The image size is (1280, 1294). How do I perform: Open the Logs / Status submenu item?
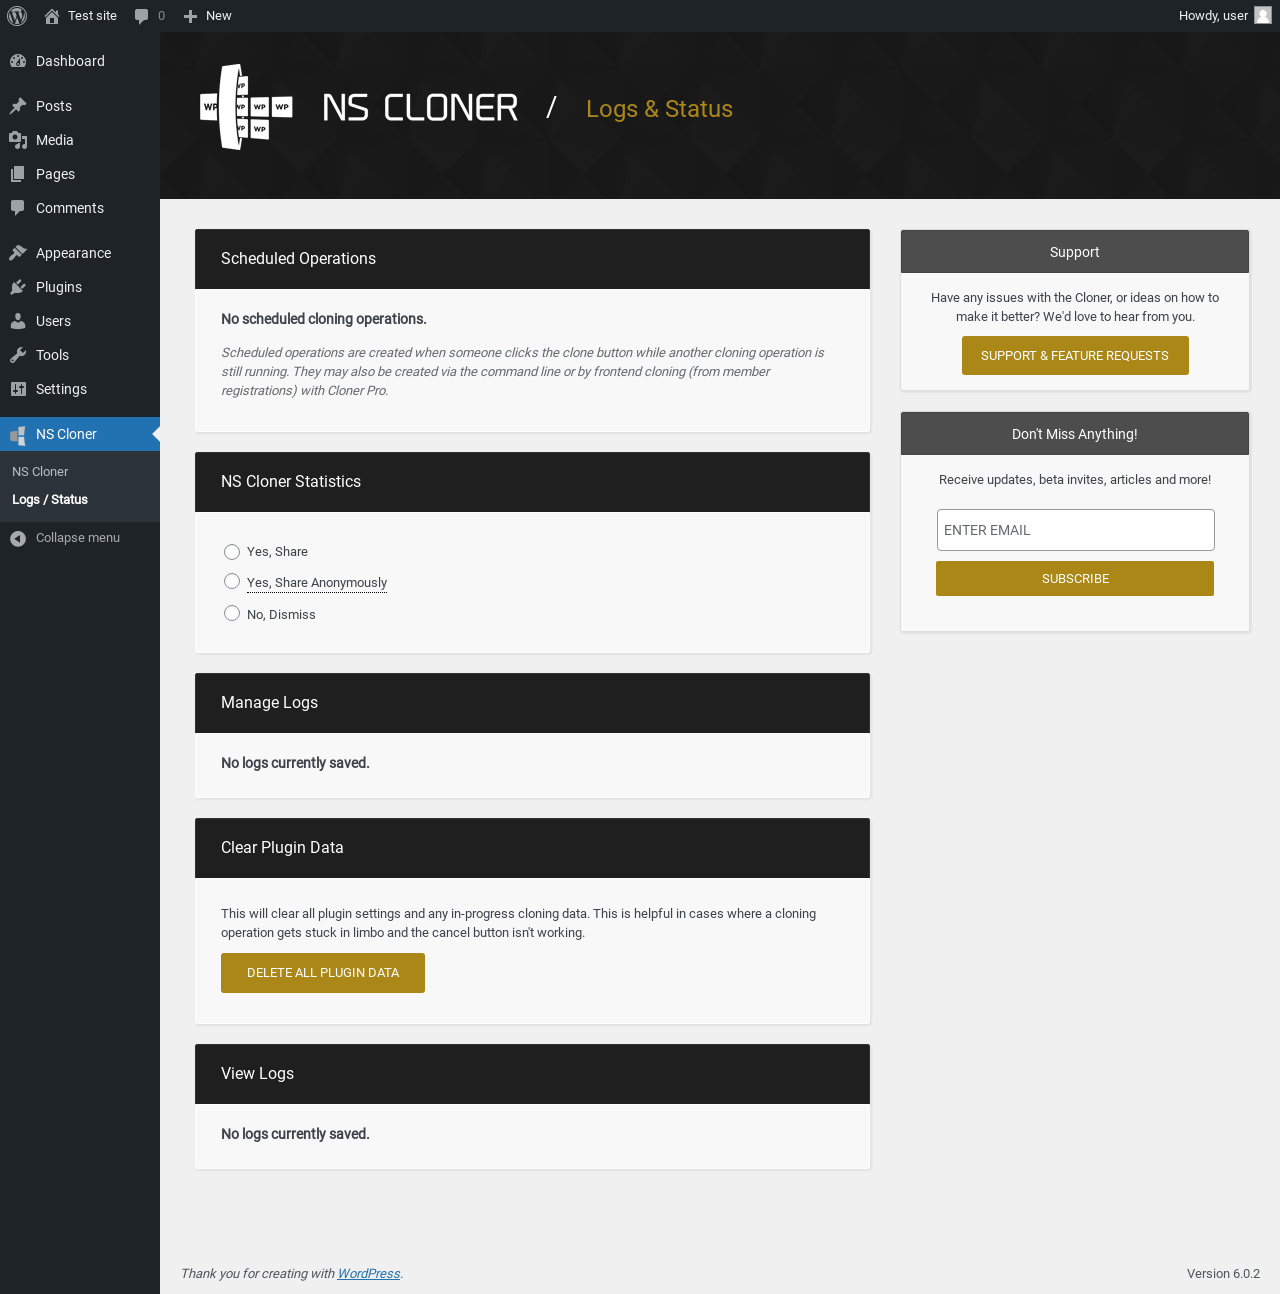click(50, 499)
